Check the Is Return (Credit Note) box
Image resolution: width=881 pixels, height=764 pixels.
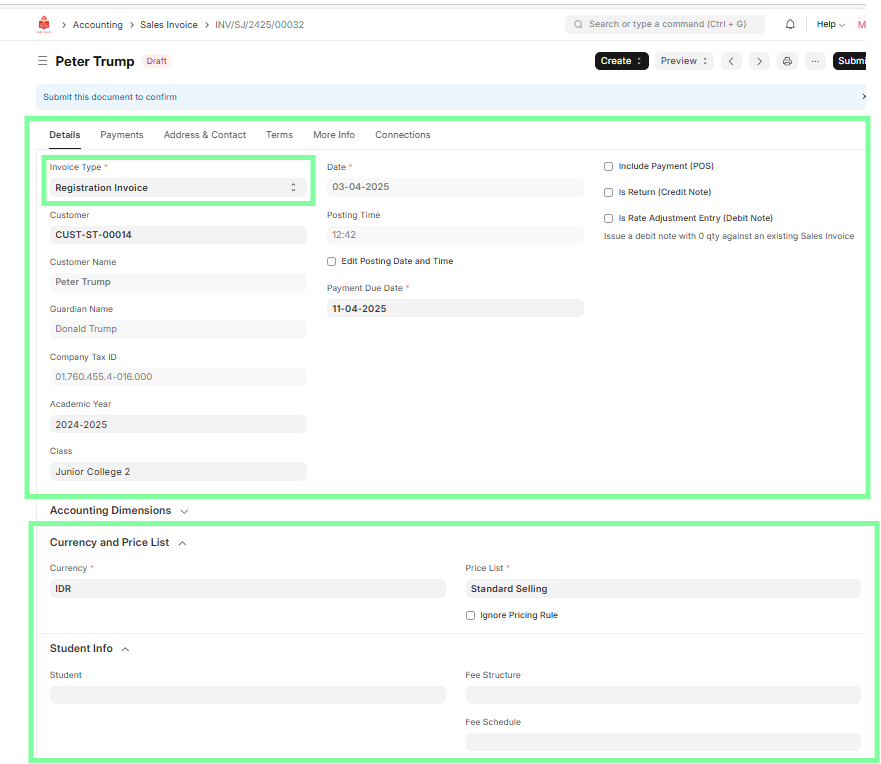(x=608, y=192)
